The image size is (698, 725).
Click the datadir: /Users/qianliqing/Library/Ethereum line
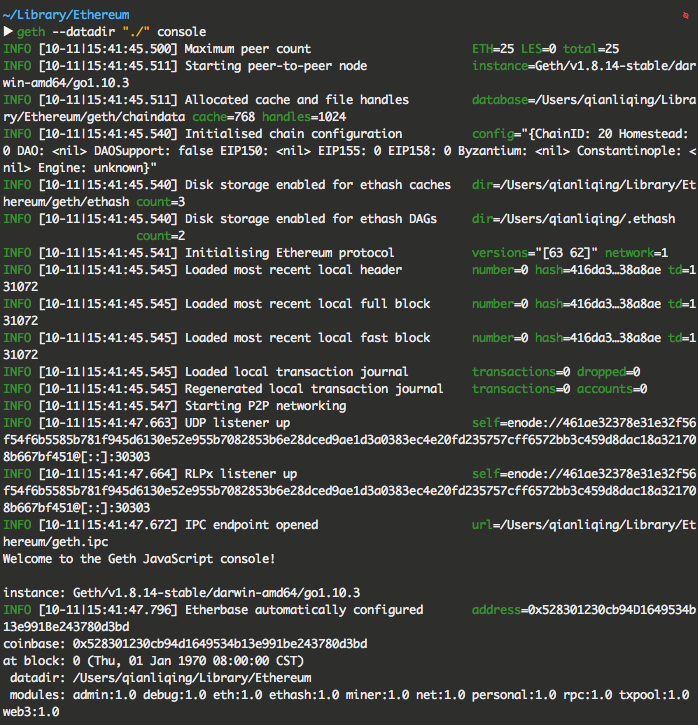point(160,678)
